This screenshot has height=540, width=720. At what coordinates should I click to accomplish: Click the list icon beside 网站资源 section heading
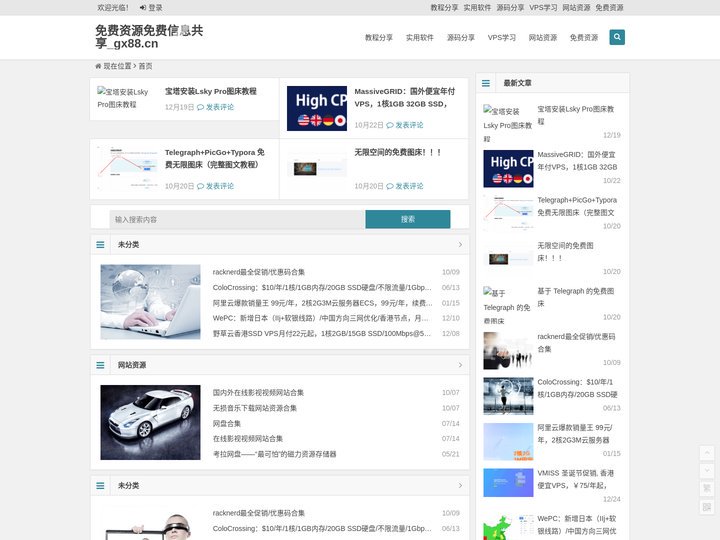tap(100, 365)
